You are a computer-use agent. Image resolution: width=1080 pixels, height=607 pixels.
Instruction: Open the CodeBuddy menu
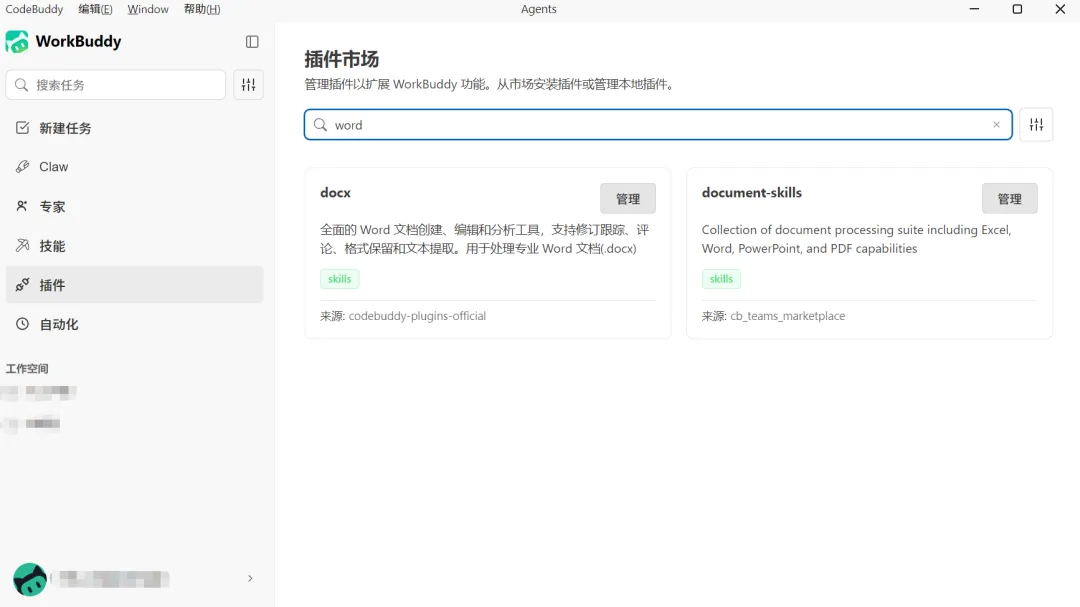pos(34,9)
